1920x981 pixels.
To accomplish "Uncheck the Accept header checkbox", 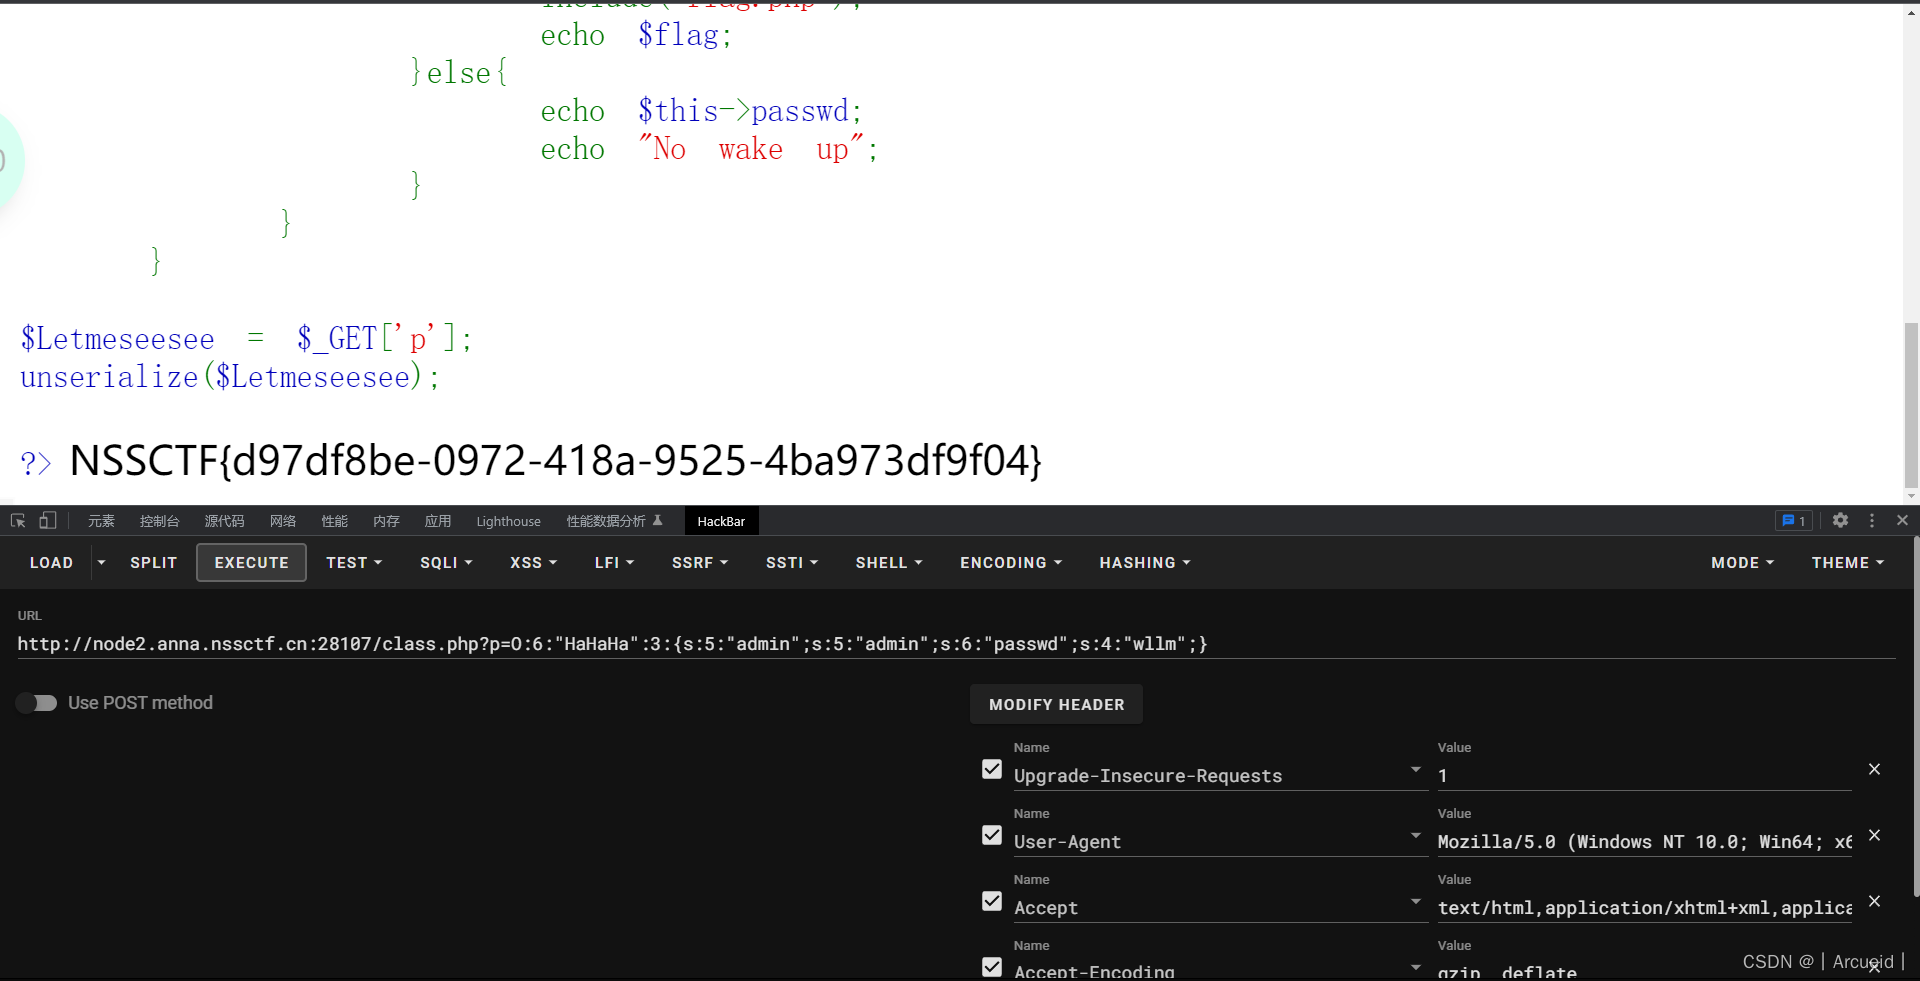I will 992,901.
